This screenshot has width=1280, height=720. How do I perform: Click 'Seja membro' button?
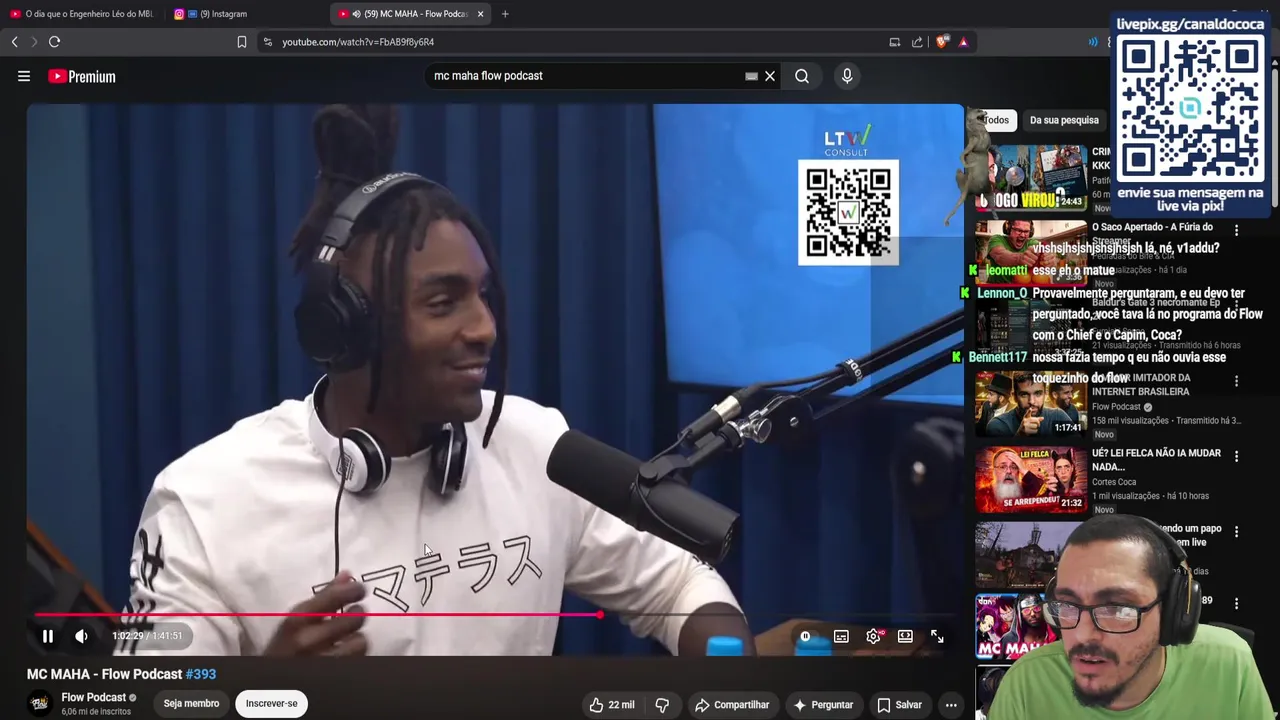pos(191,704)
